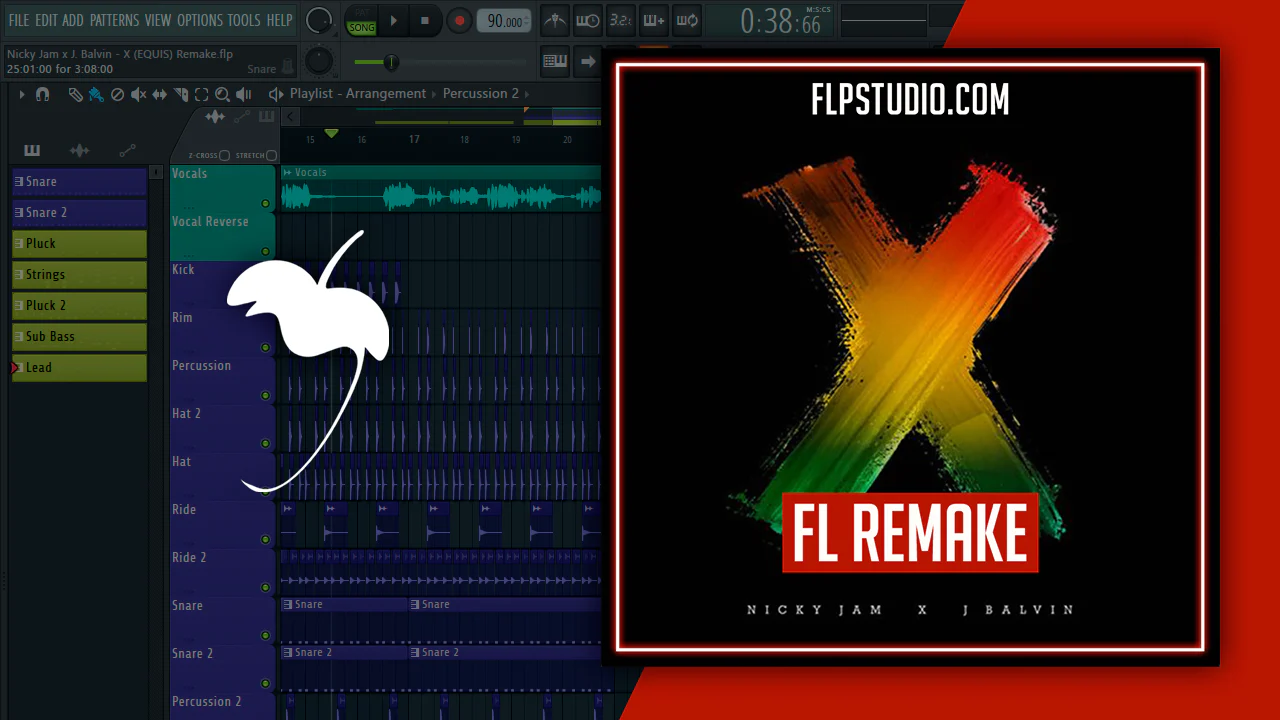
Task: Open the FILE menu
Action: click(x=19, y=20)
